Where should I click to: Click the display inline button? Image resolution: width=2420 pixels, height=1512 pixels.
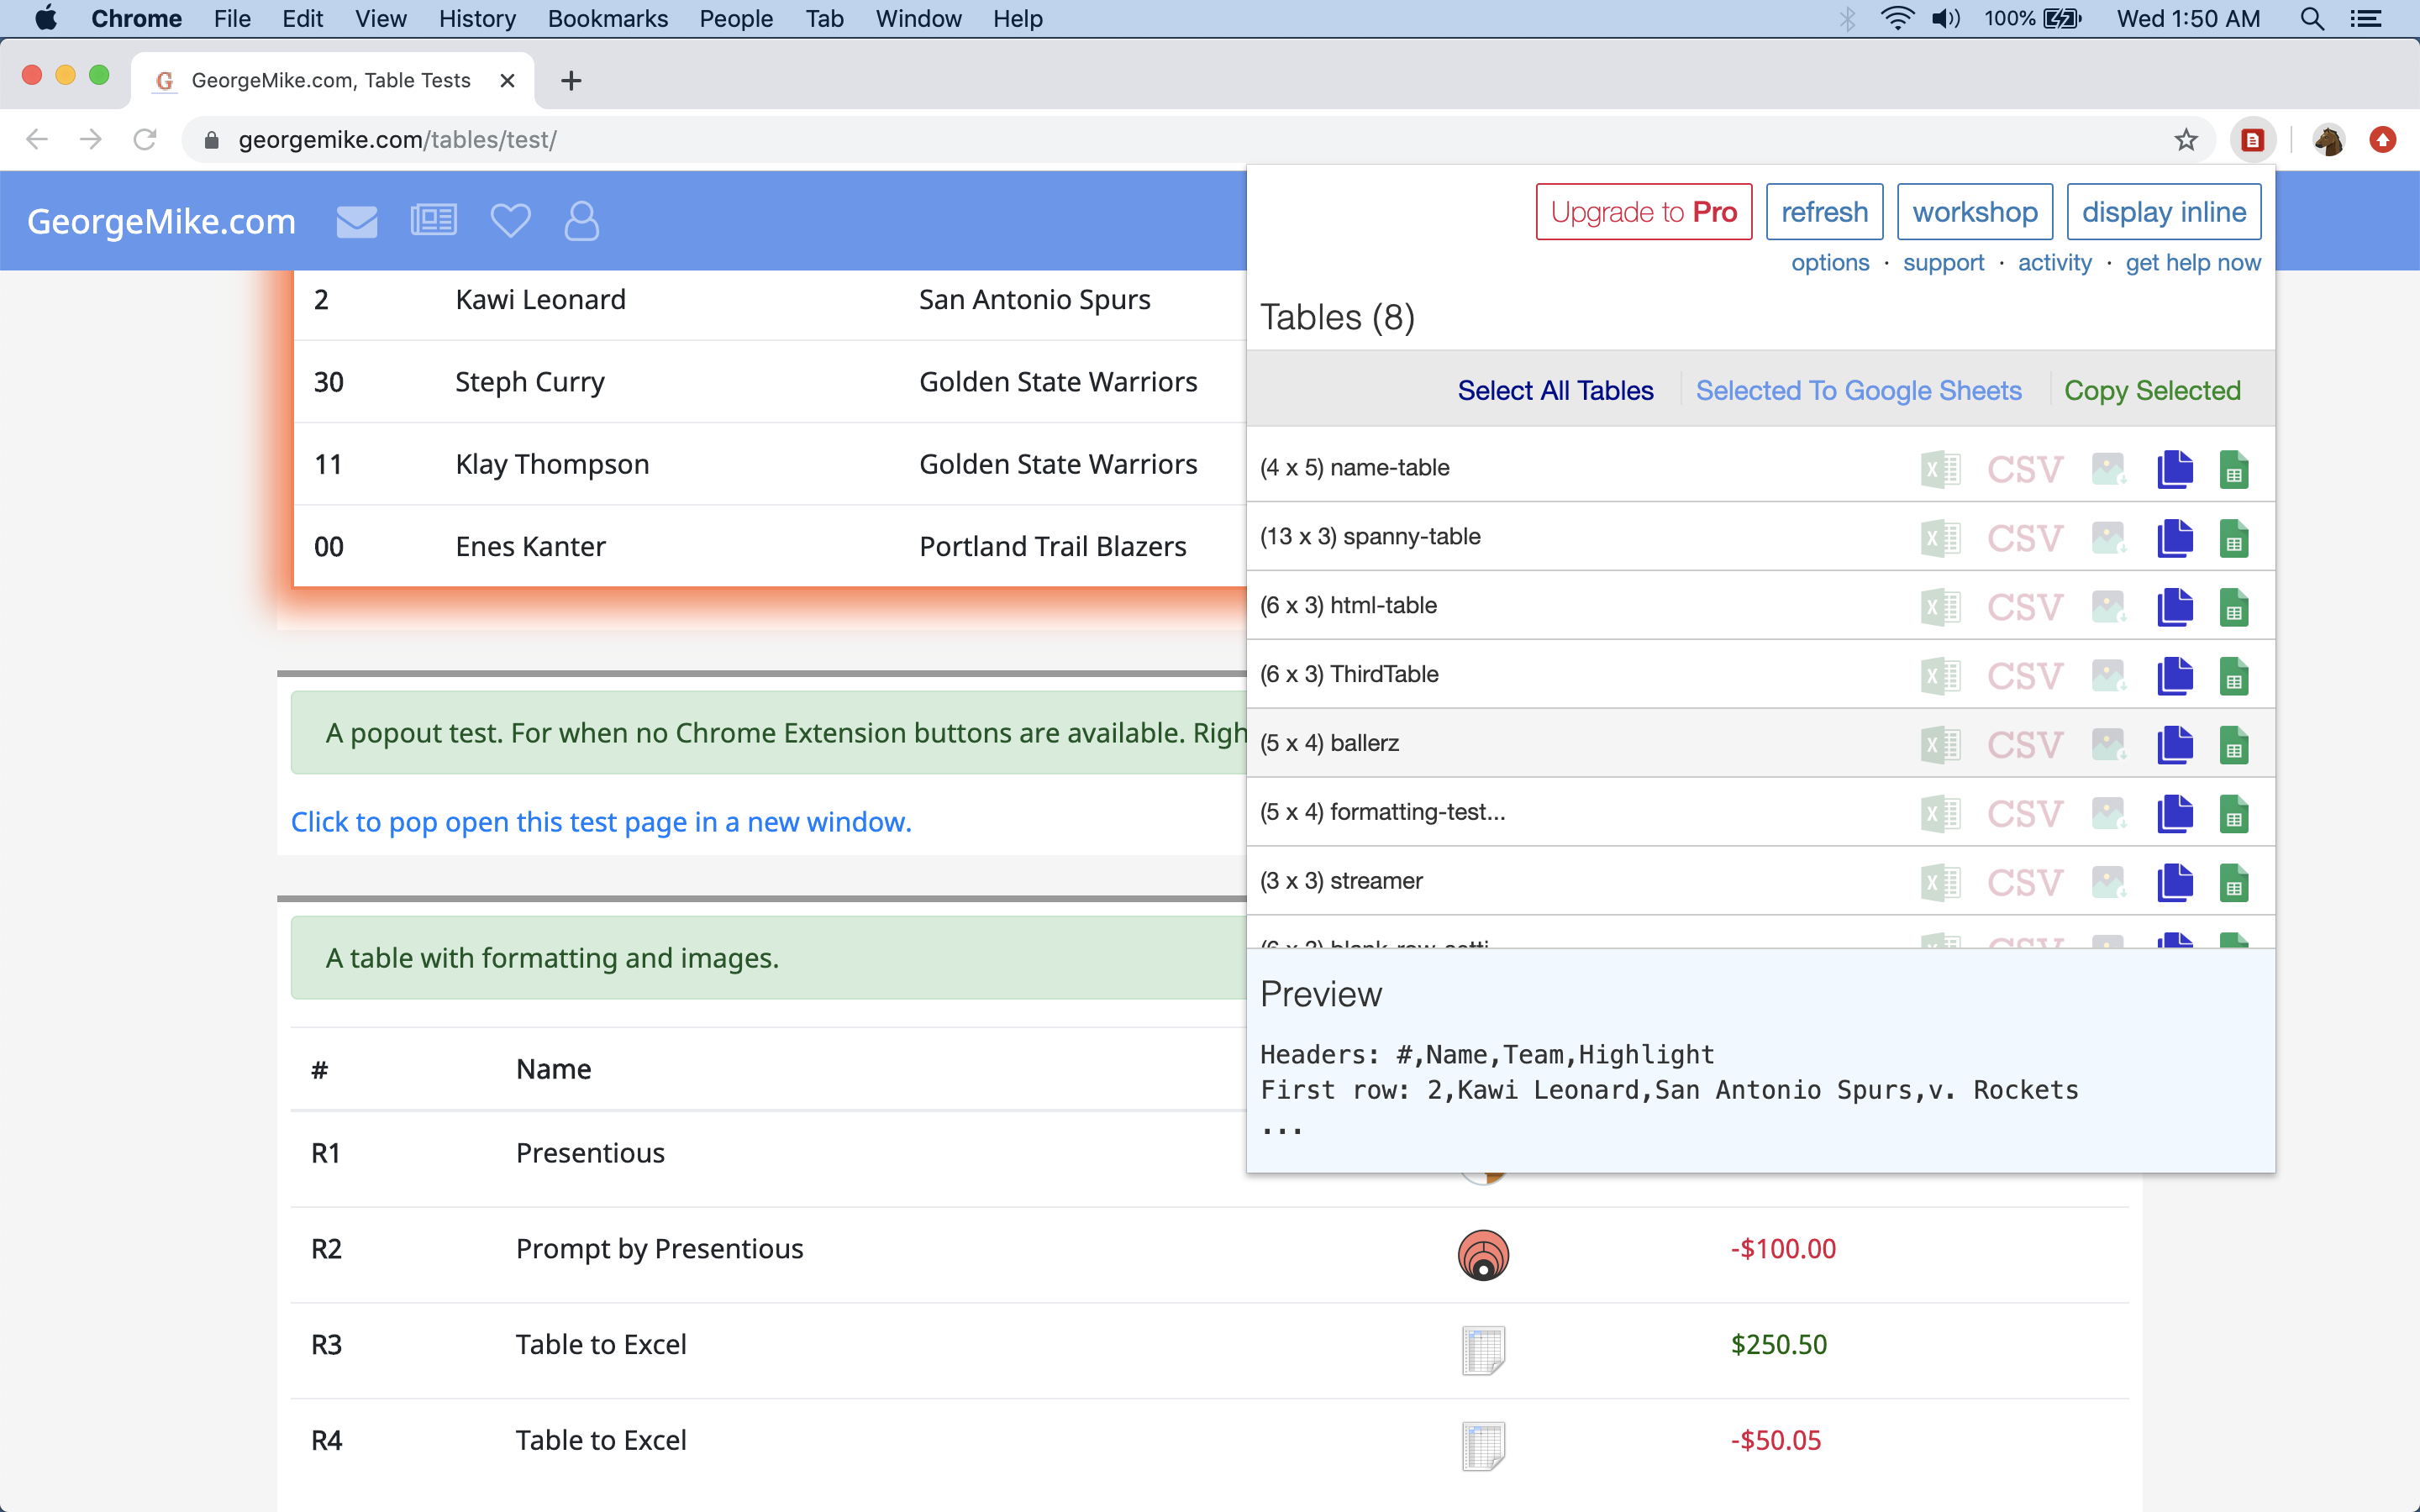[2163, 212]
